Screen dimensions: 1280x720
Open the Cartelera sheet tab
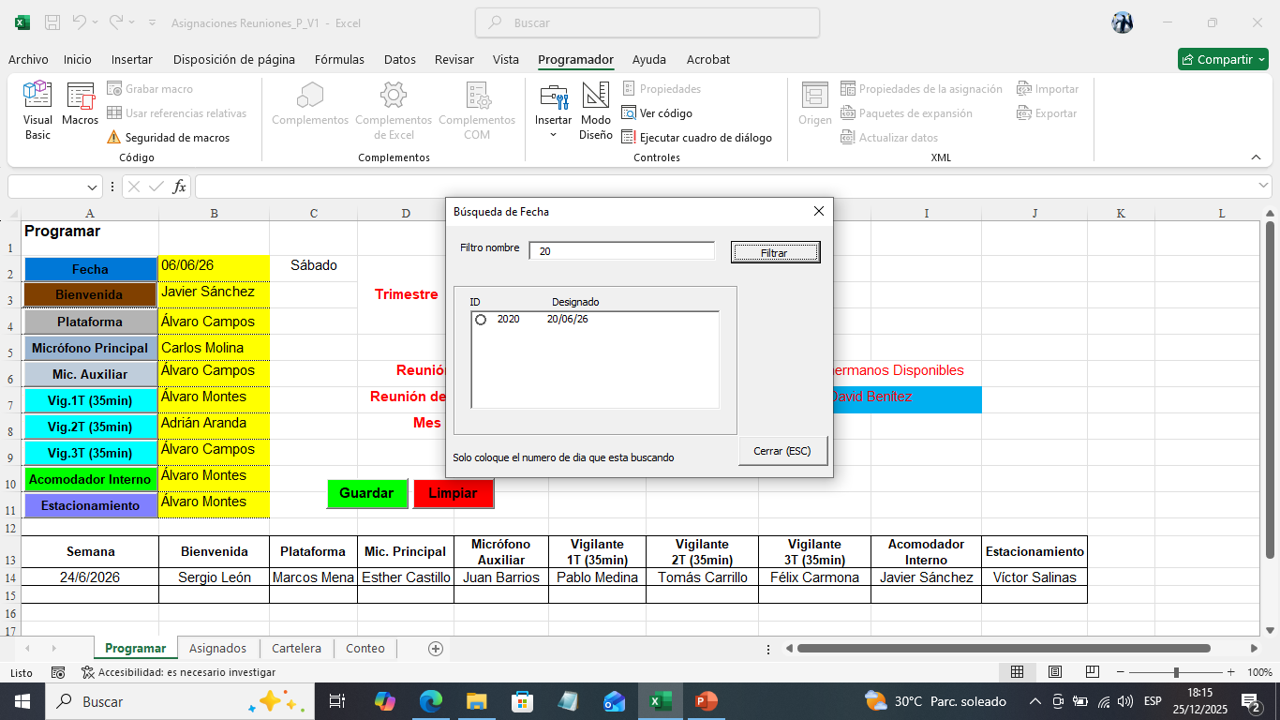296,648
